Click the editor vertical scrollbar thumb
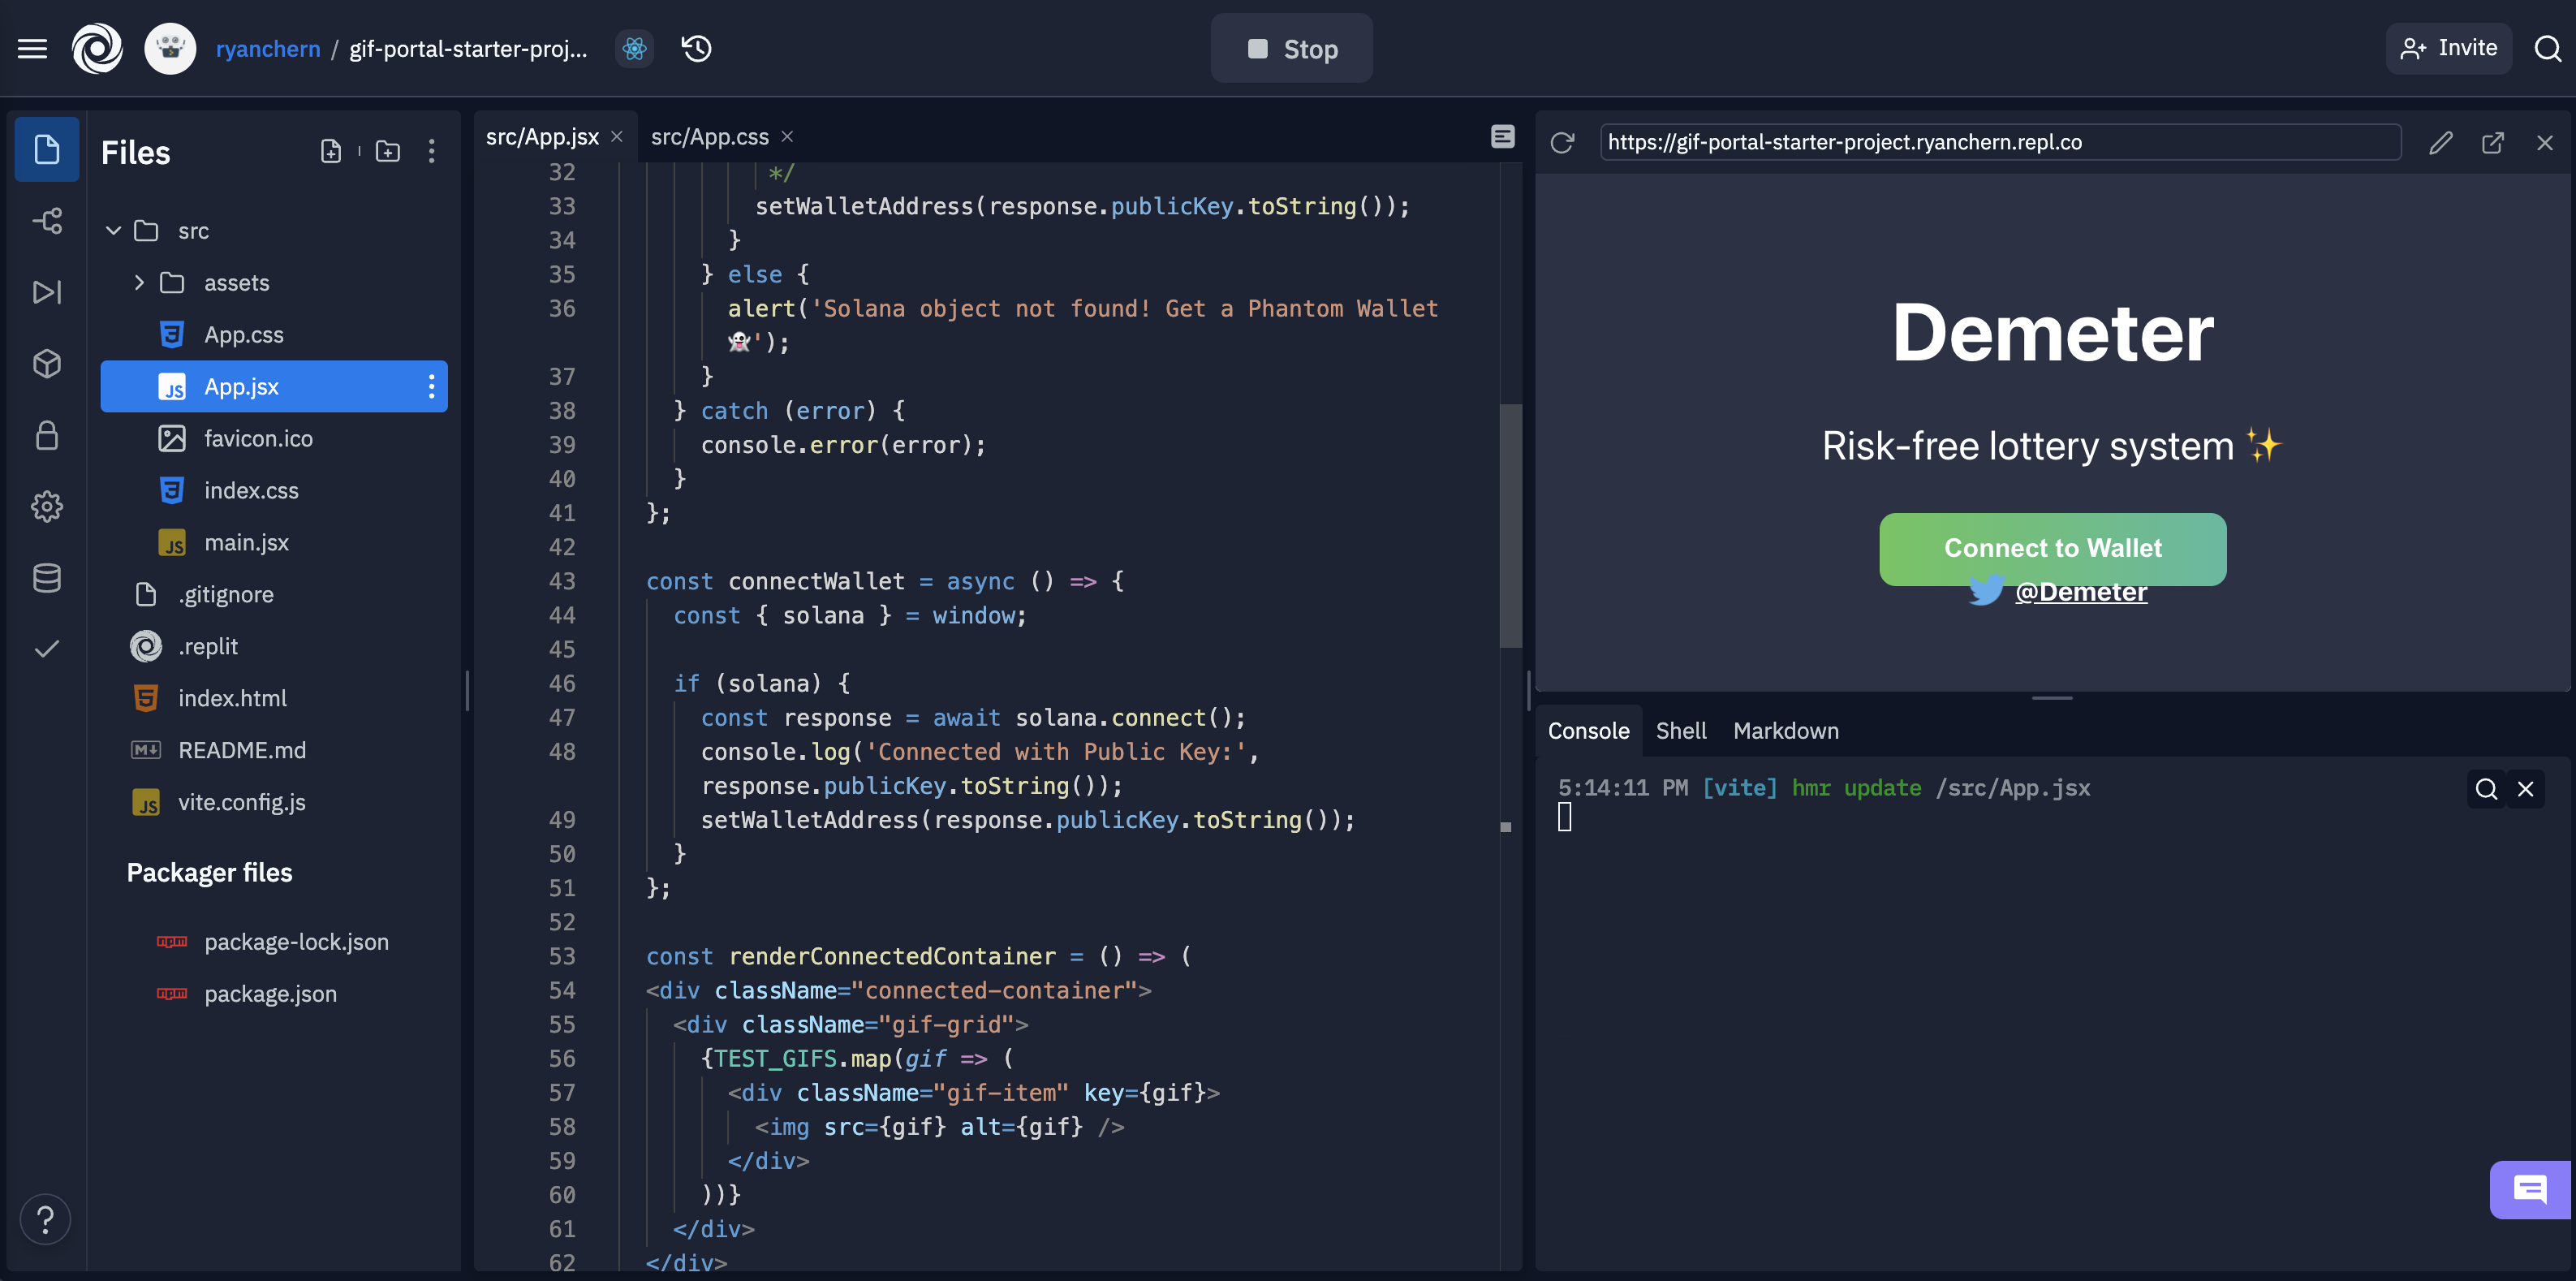The height and width of the screenshot is (1281, 2576). pyautogui.click(x=1510, y=525)
